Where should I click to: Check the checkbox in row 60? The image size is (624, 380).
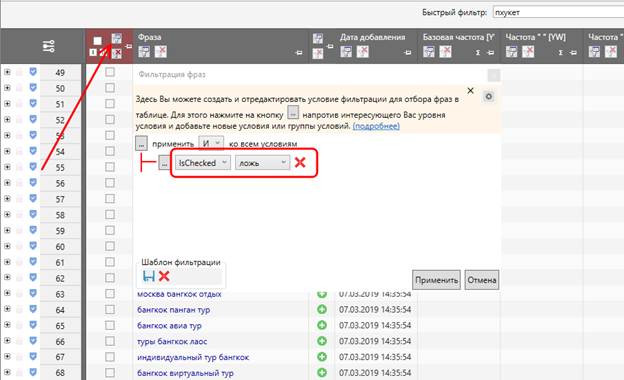click(x=110, y=246)
